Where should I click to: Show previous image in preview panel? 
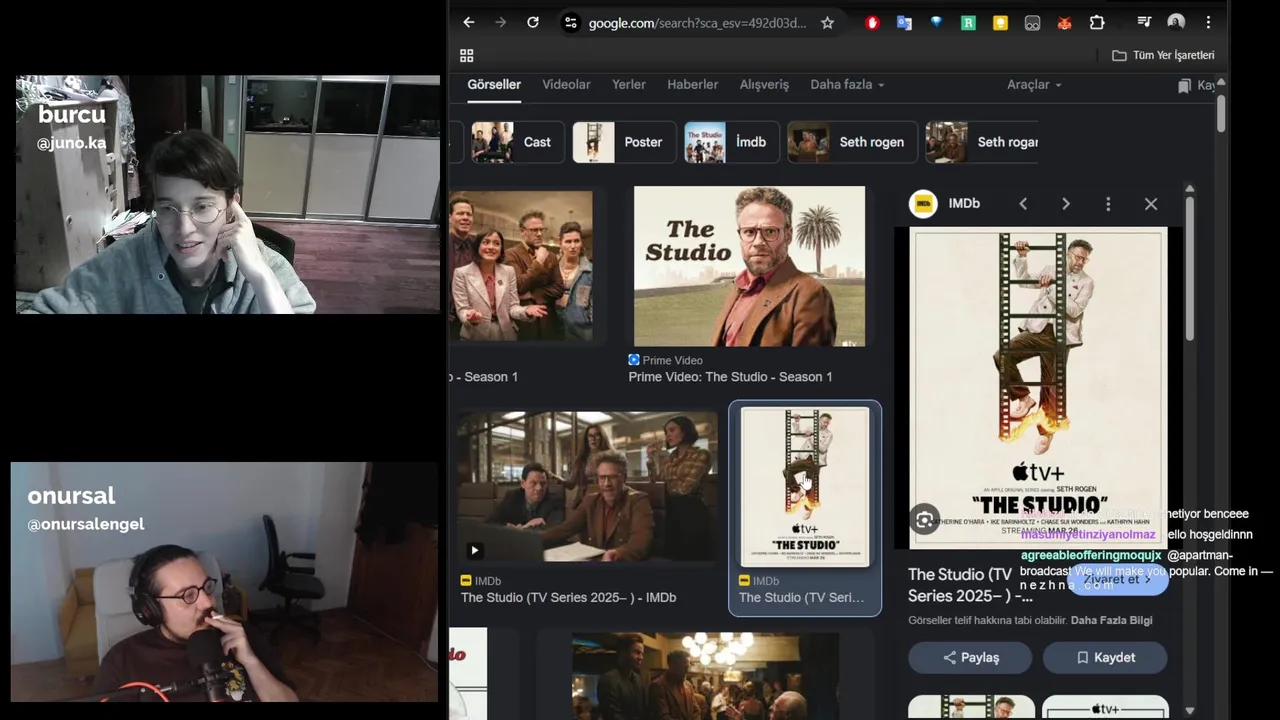click(x=1023, y=204)
